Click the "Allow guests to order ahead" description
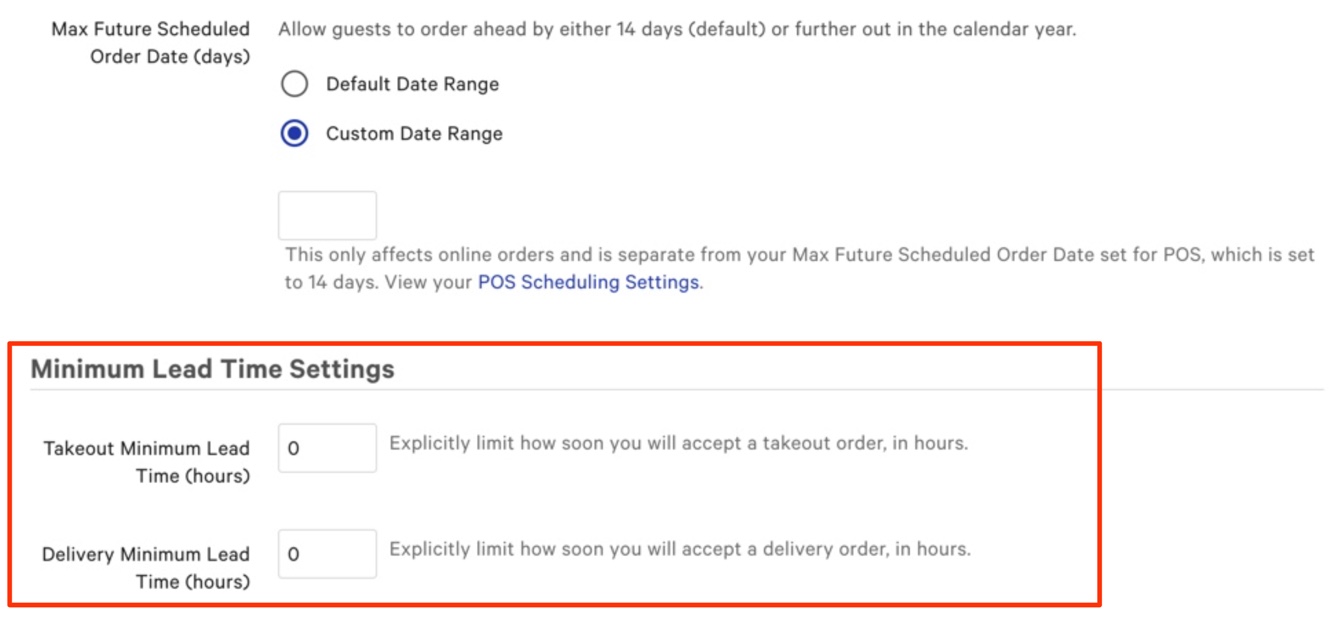Screen dimensions: 1329x627 pyautogui.click(x=676, y=29)
